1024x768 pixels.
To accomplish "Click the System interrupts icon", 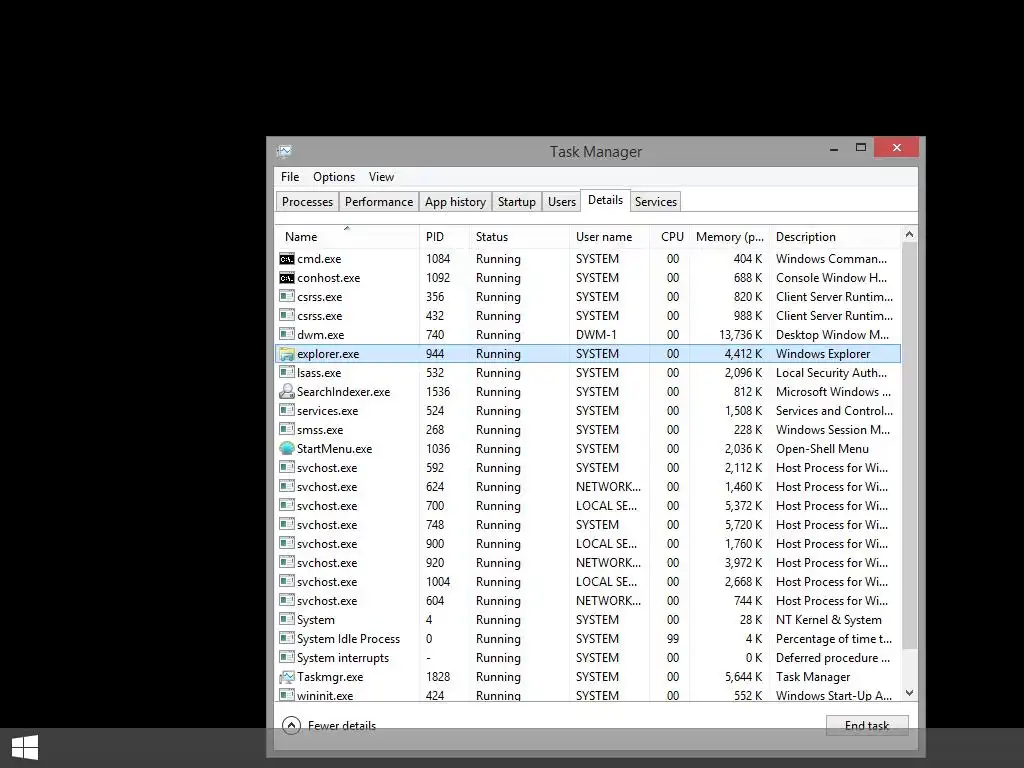I will tap(287, 658).
